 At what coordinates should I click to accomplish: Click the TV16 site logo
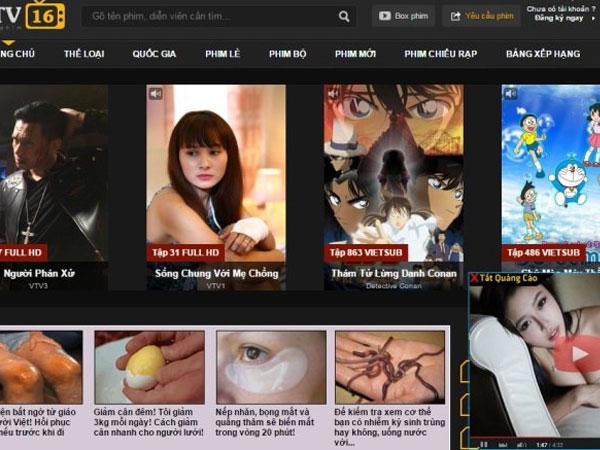click(32, 15)
